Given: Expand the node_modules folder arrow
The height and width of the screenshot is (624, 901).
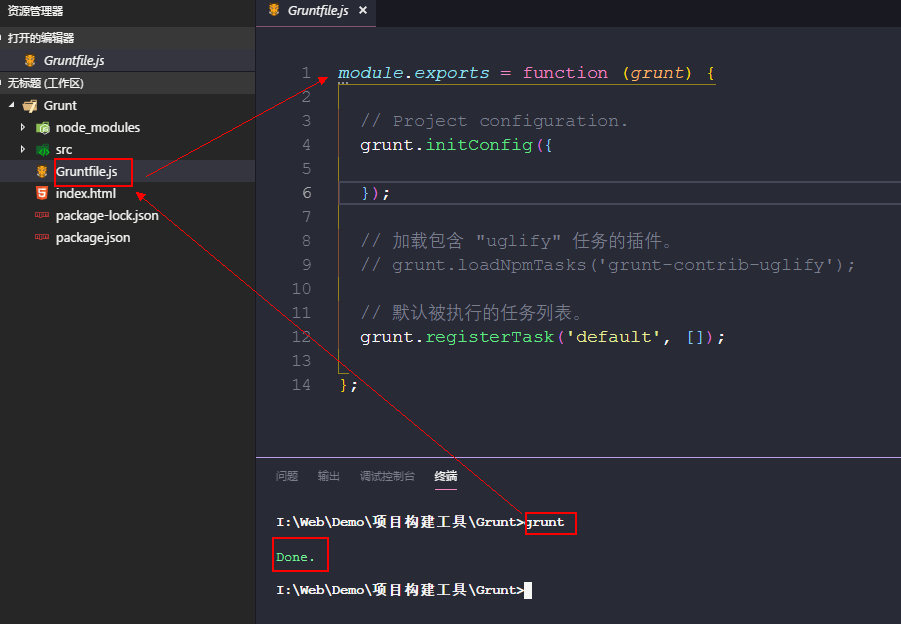Looking at the screenshot, I should coord(23,128).
